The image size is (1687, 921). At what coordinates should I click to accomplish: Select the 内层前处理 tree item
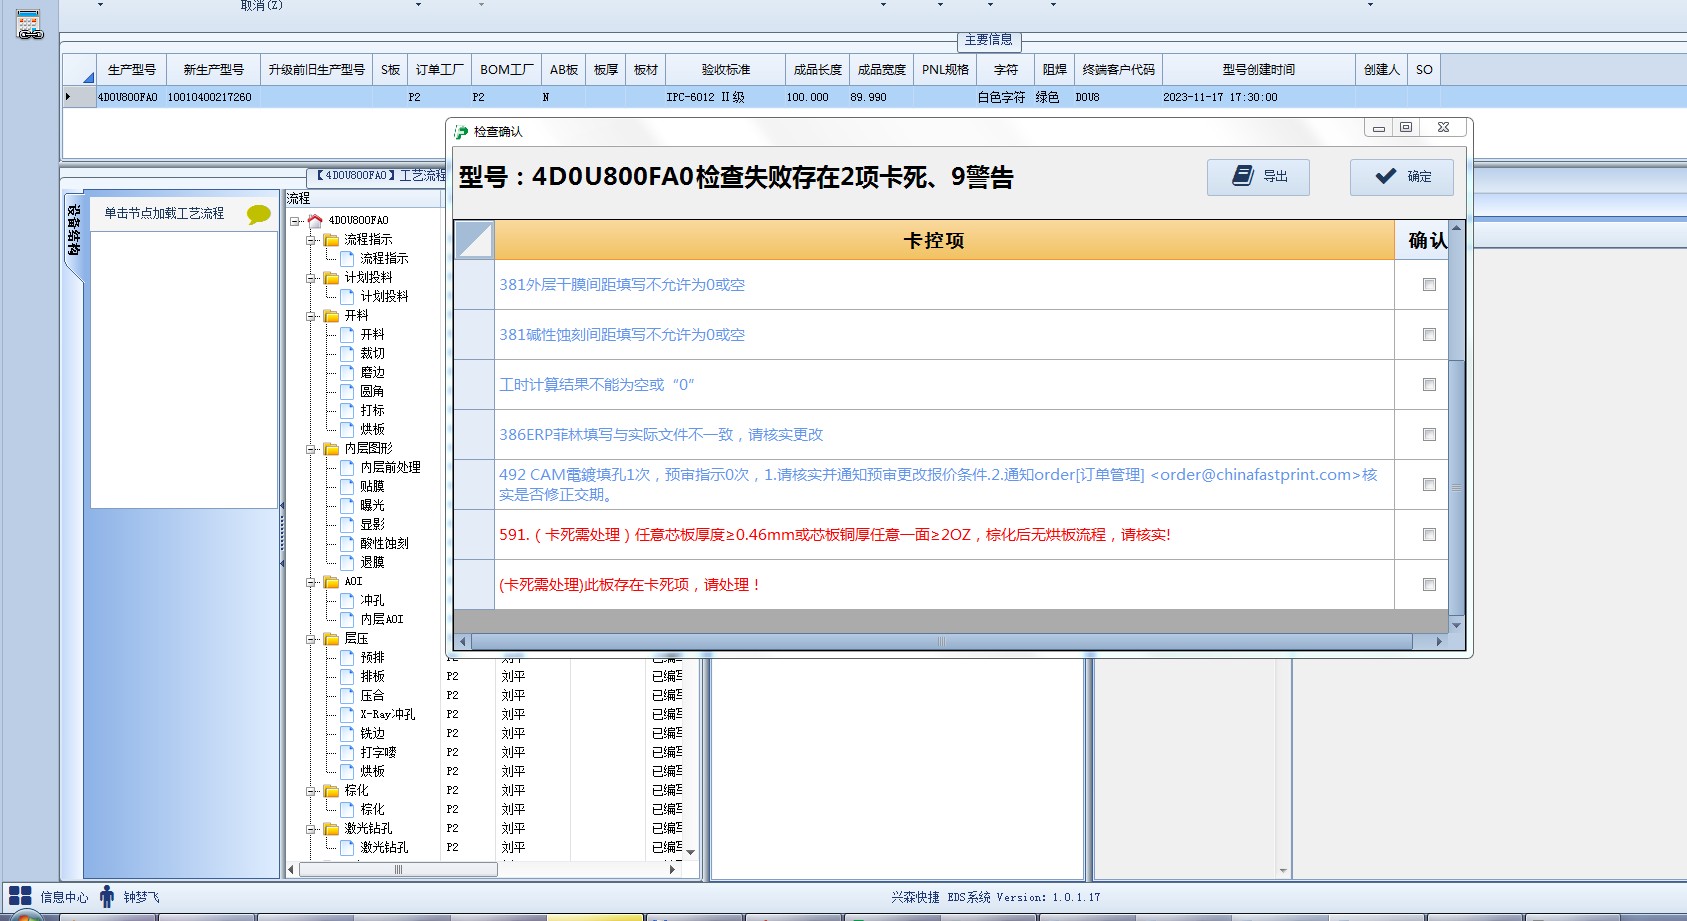click(390, 468)
